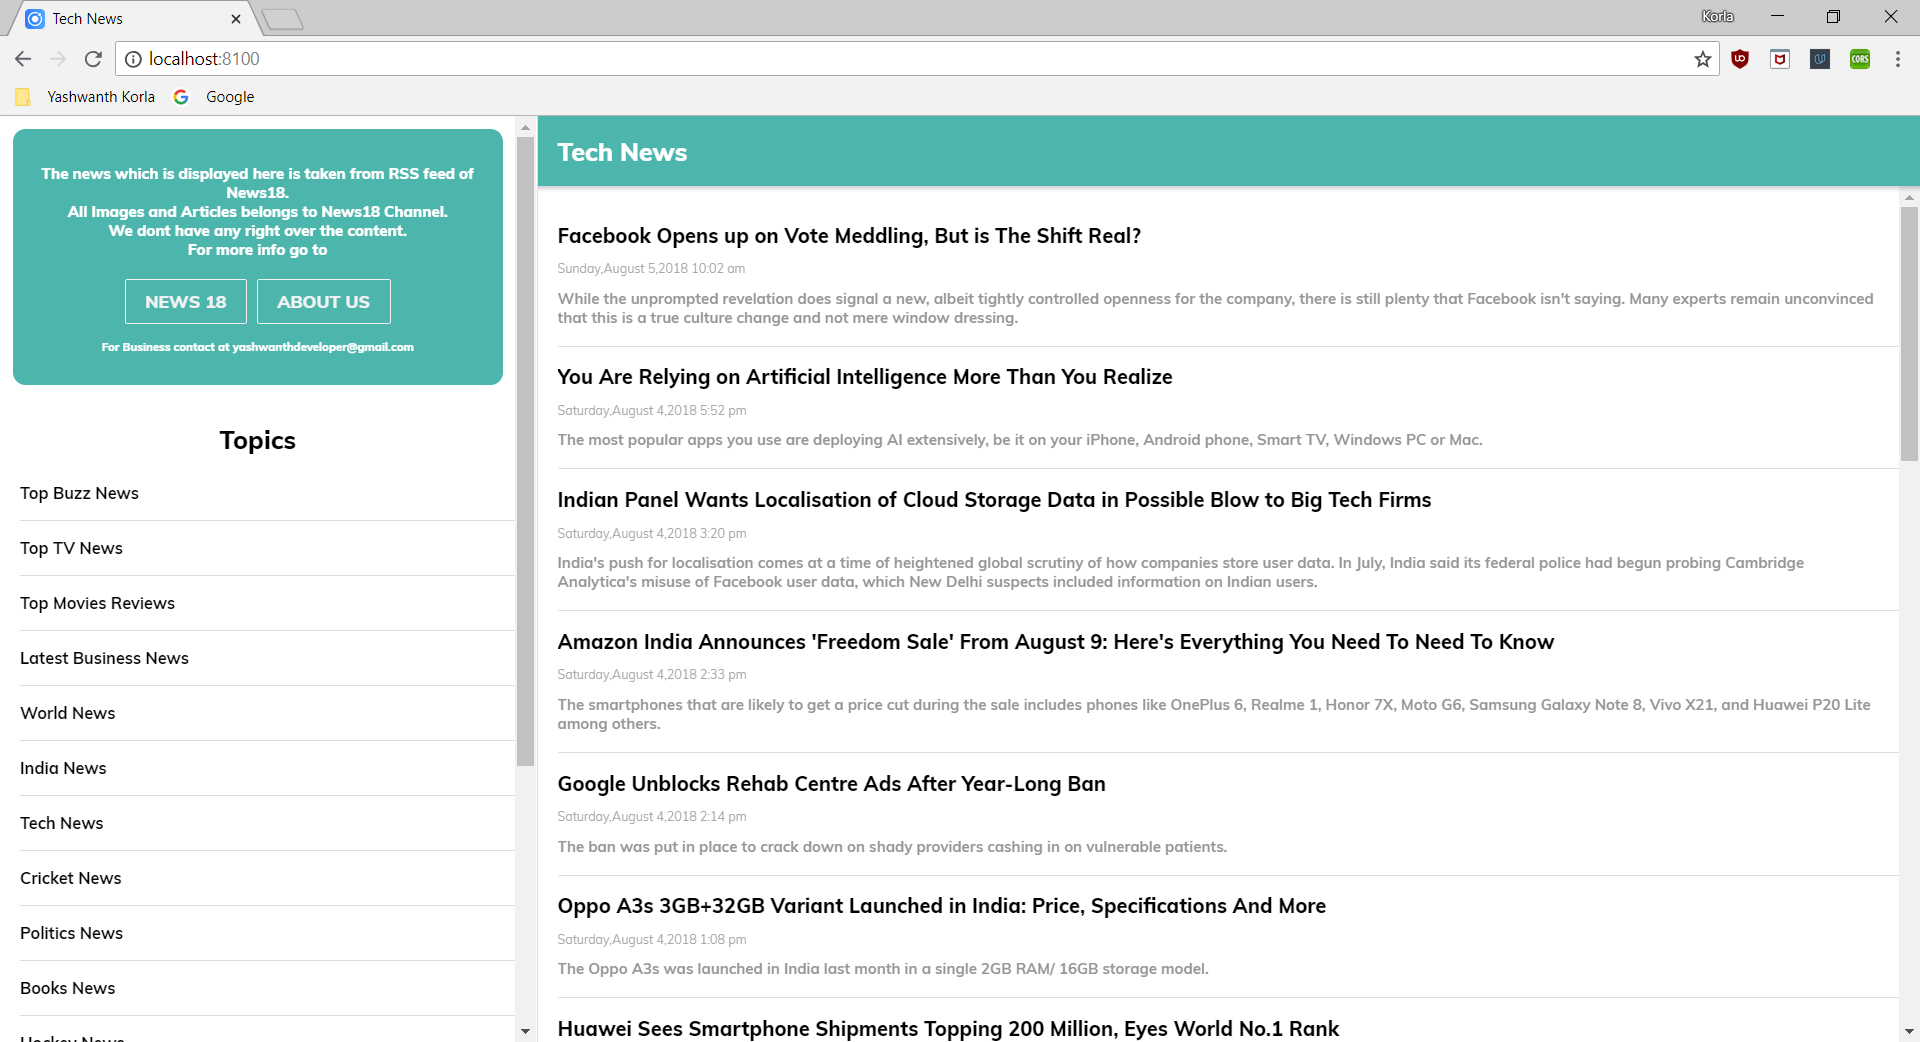The width and height of the screenshot is (1920, 1042).
Task: Open the Google Unblocks Rehab Centre Ads article
Action: [x=831, y=784]
